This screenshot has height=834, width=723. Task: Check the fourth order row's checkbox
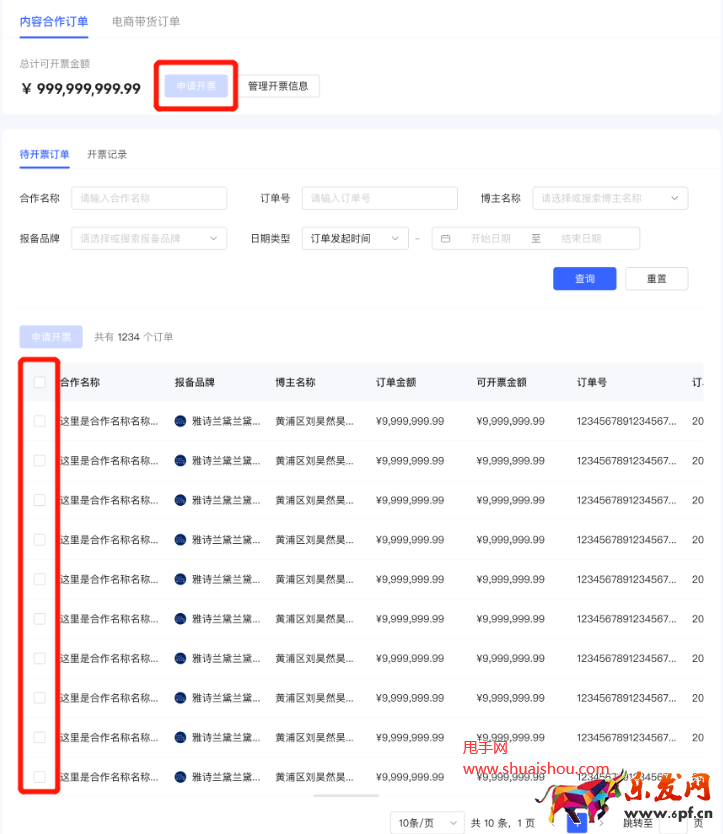point(39,540)
